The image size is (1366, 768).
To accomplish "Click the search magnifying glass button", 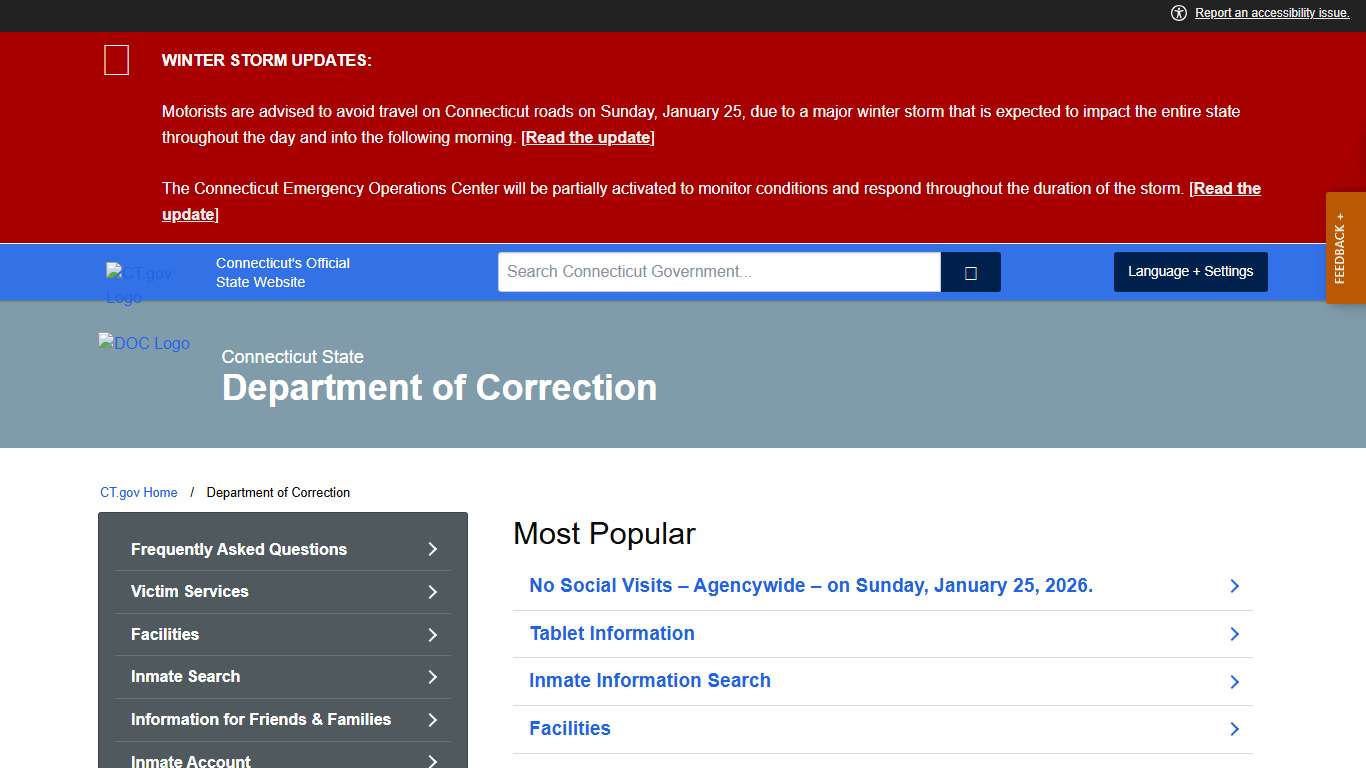I will click(x=969, y=271).
